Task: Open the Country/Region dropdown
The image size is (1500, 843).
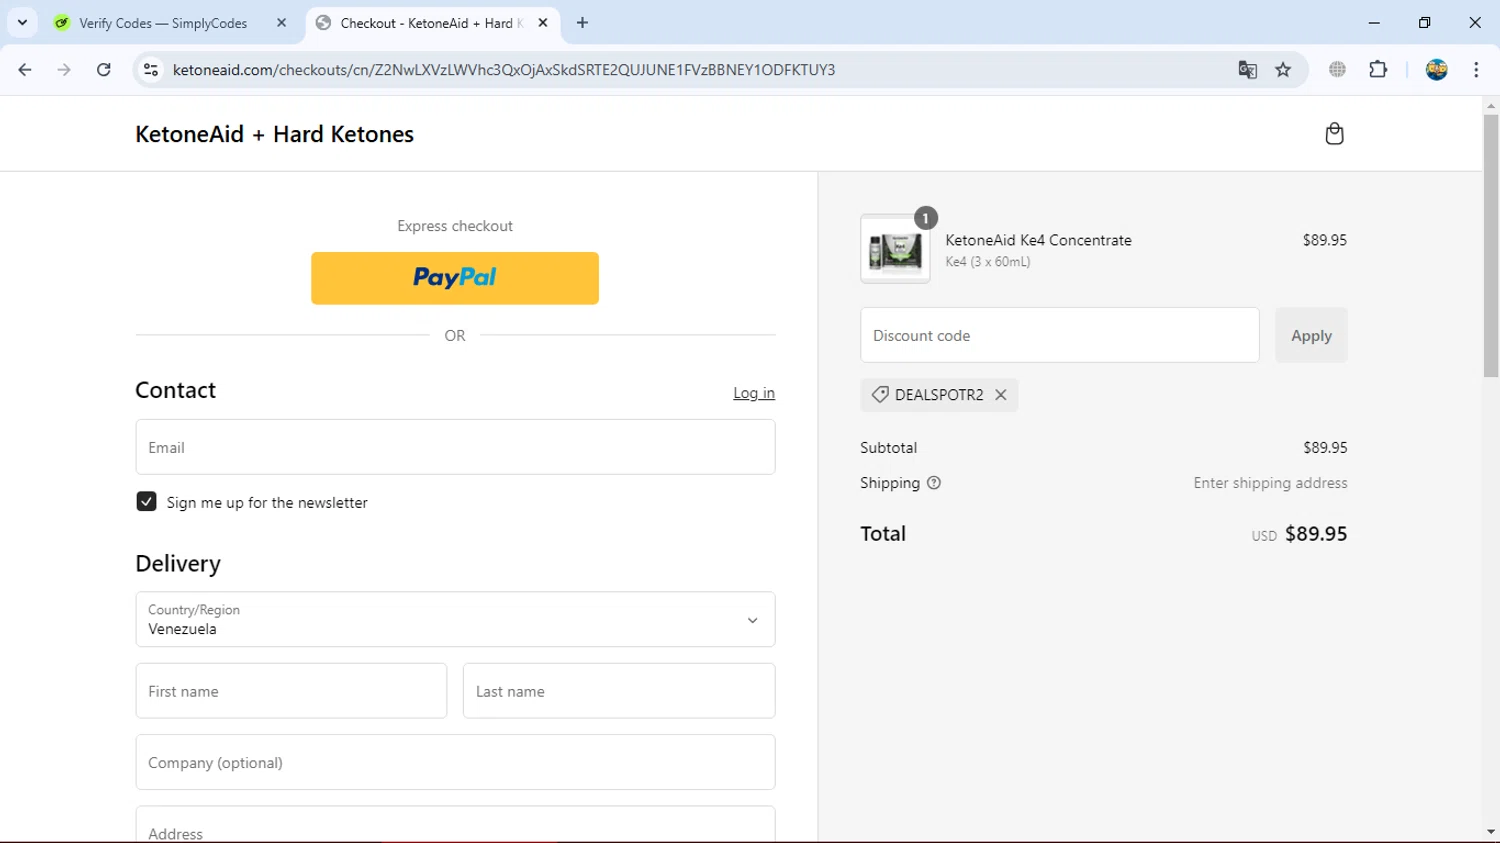Action: click(x=455, y=620)
